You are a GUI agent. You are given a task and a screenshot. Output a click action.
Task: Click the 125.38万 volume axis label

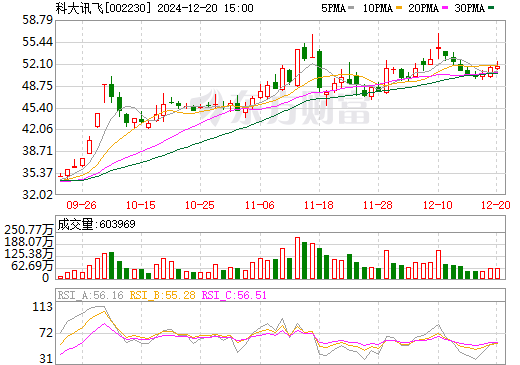pos(29,254)
